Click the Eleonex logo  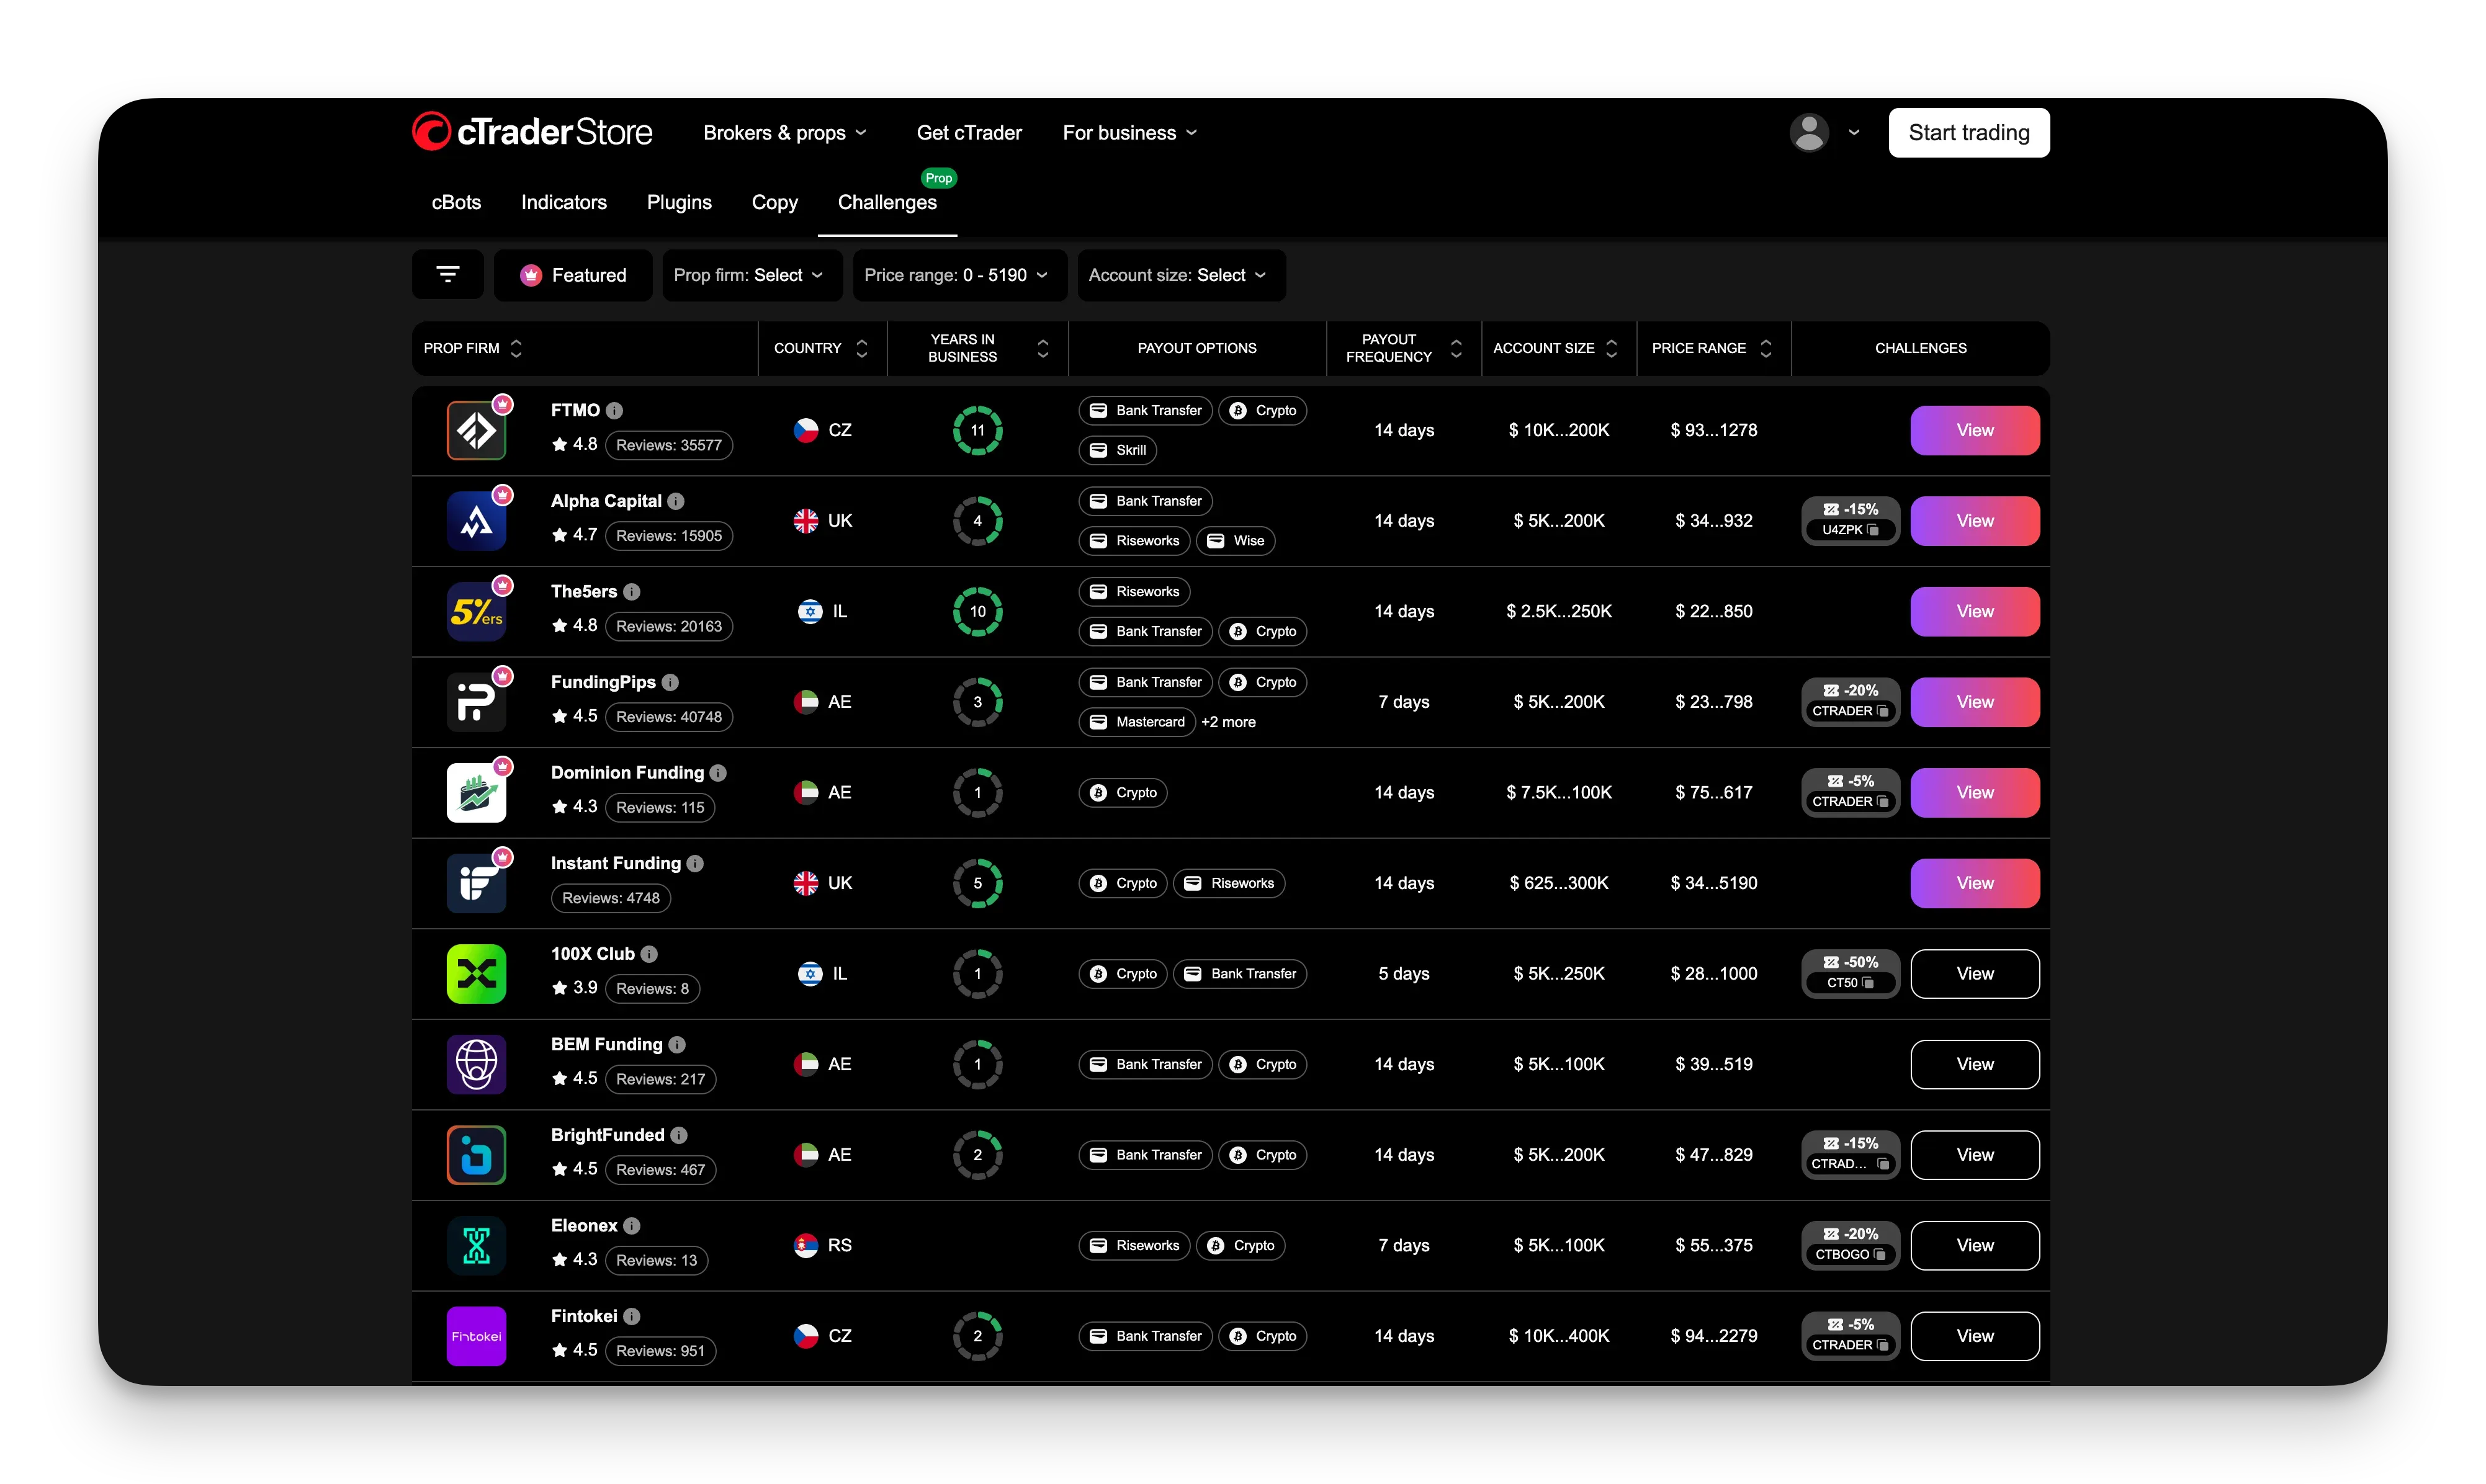click(476, 1245)
